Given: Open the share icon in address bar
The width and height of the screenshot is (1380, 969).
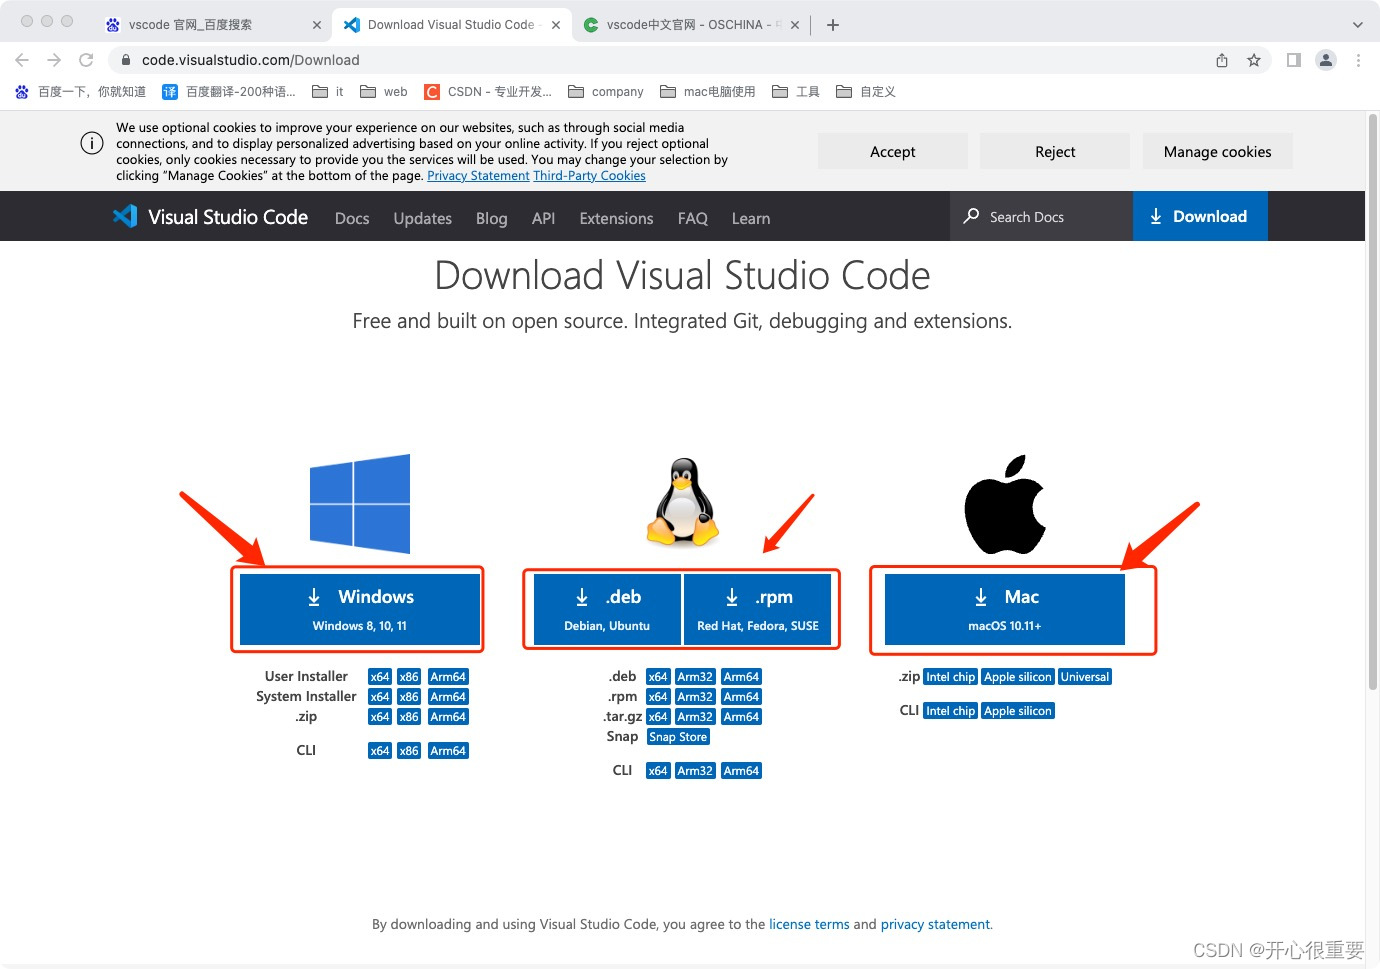Looking at the screenshot, I should pyautogui.click(x=1222, y=60).
